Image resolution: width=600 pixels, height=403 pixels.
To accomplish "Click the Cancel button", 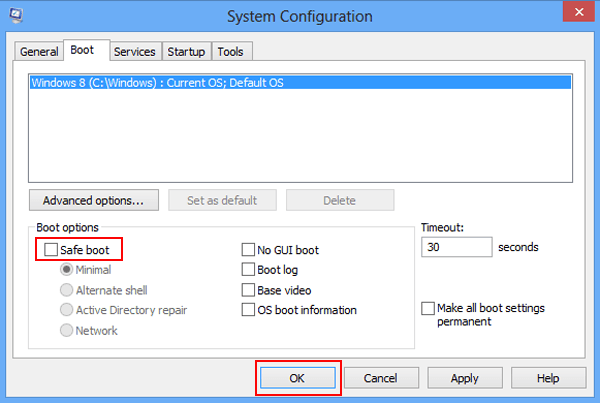I will (380, 379).
